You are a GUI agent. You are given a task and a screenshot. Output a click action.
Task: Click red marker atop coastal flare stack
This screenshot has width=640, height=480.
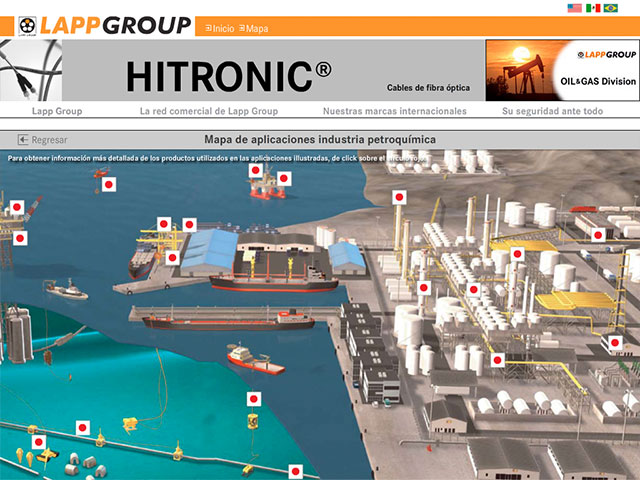(399, 198)
